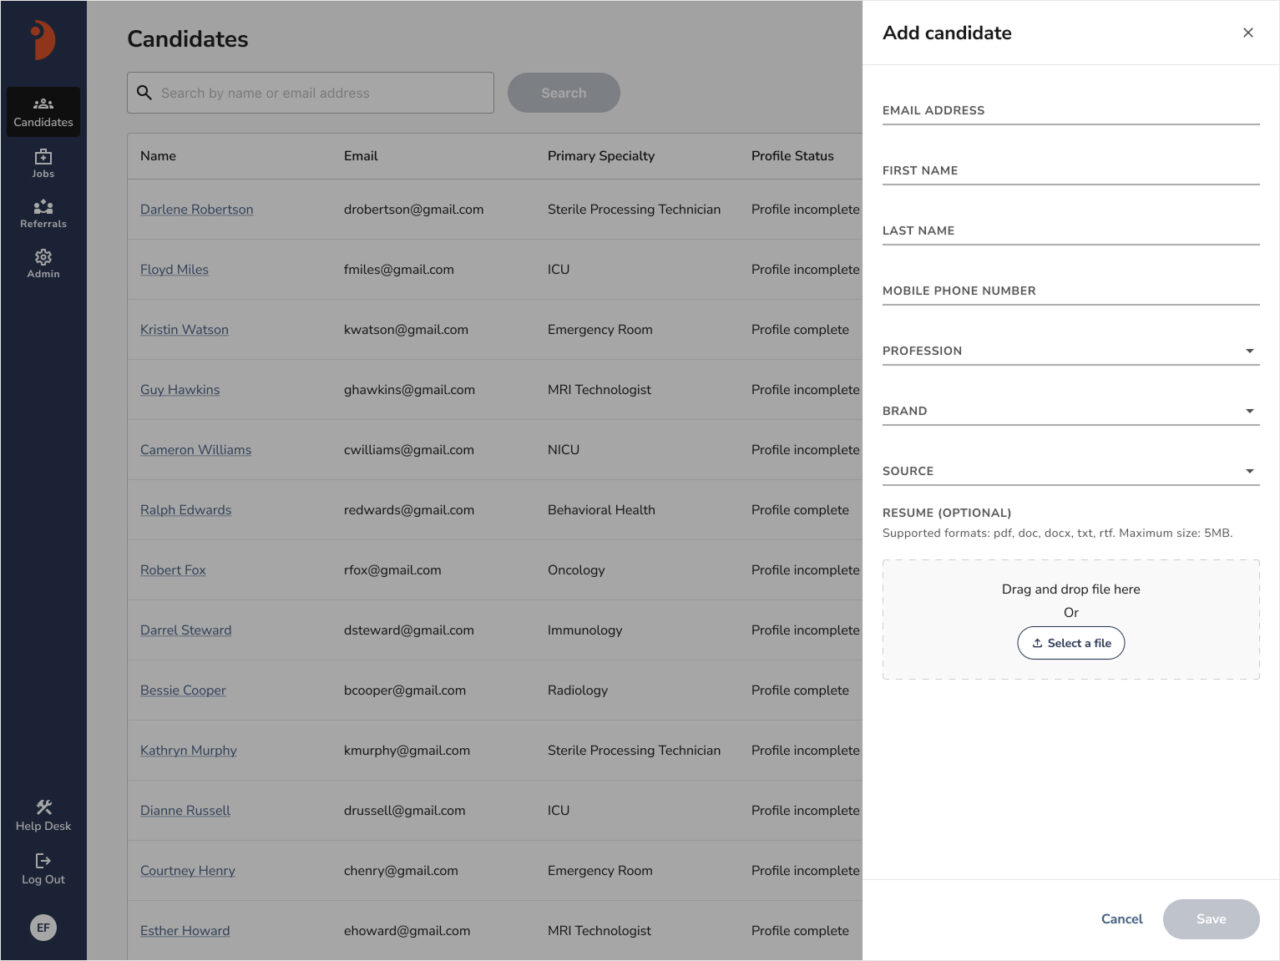The image size is (1280, 961).
Task: Select email kwatson@gmail.com
Action: click(x=406, y=329)
